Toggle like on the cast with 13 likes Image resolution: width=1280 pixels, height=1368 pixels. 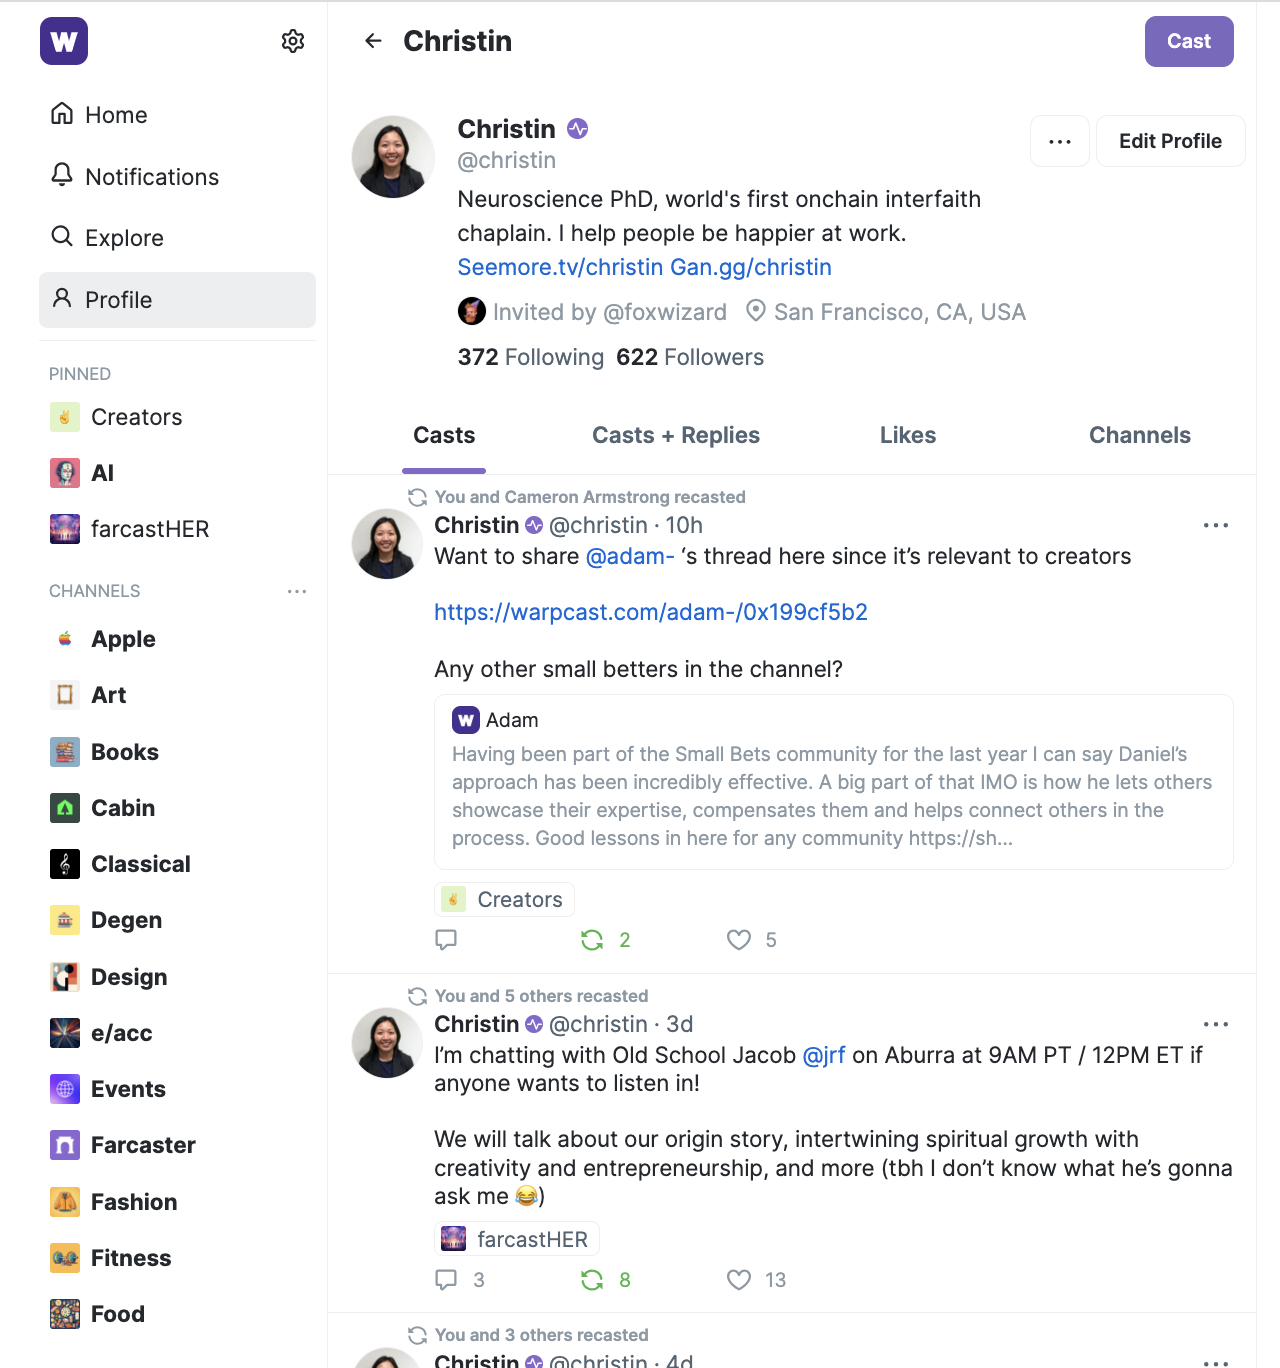(739, 1279)
